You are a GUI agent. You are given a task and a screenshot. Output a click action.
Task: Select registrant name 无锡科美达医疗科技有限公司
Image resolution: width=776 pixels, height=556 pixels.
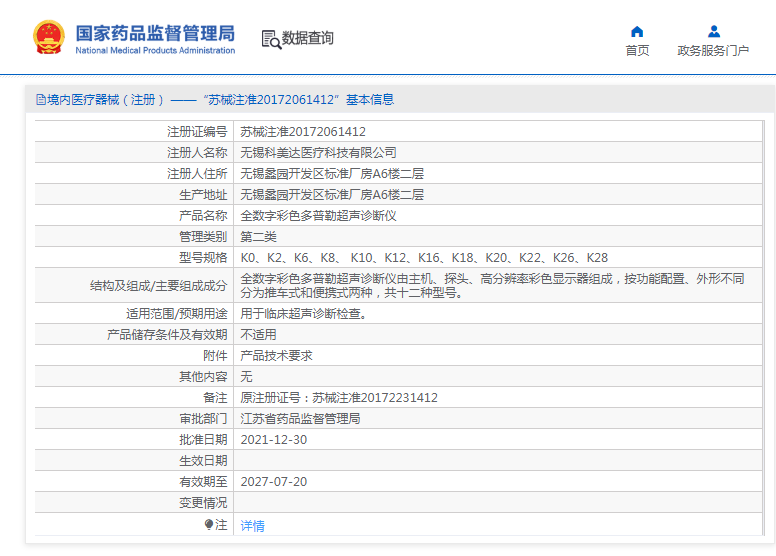tap(318, 153)
